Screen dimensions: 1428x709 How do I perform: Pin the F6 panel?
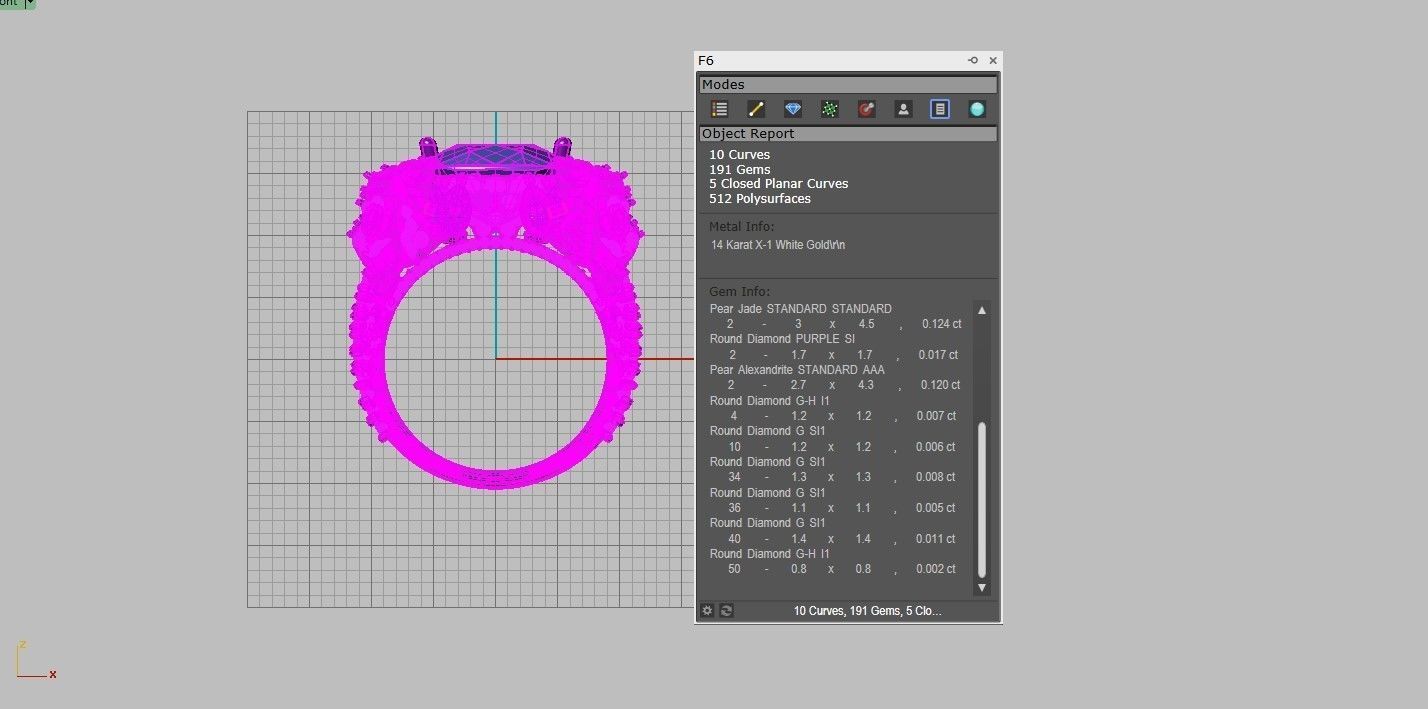[x=973, y=61]
